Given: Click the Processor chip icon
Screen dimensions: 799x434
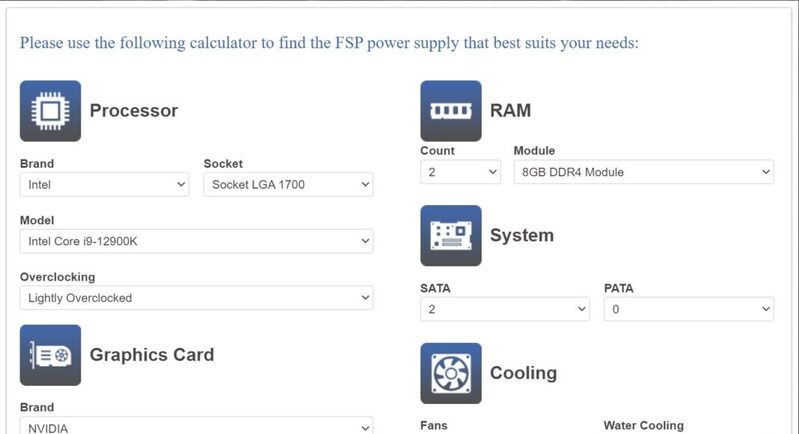Looking at the screenshot, I should [50, 111].
